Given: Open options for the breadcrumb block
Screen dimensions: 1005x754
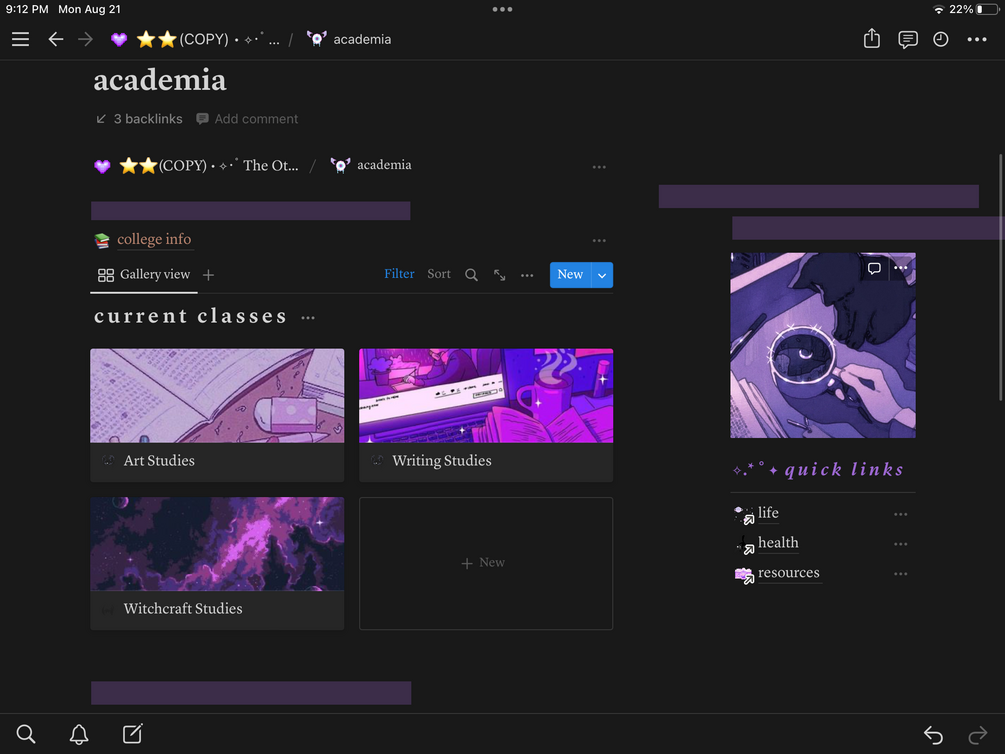Looking at the screenshot, I should coord(599,167).
